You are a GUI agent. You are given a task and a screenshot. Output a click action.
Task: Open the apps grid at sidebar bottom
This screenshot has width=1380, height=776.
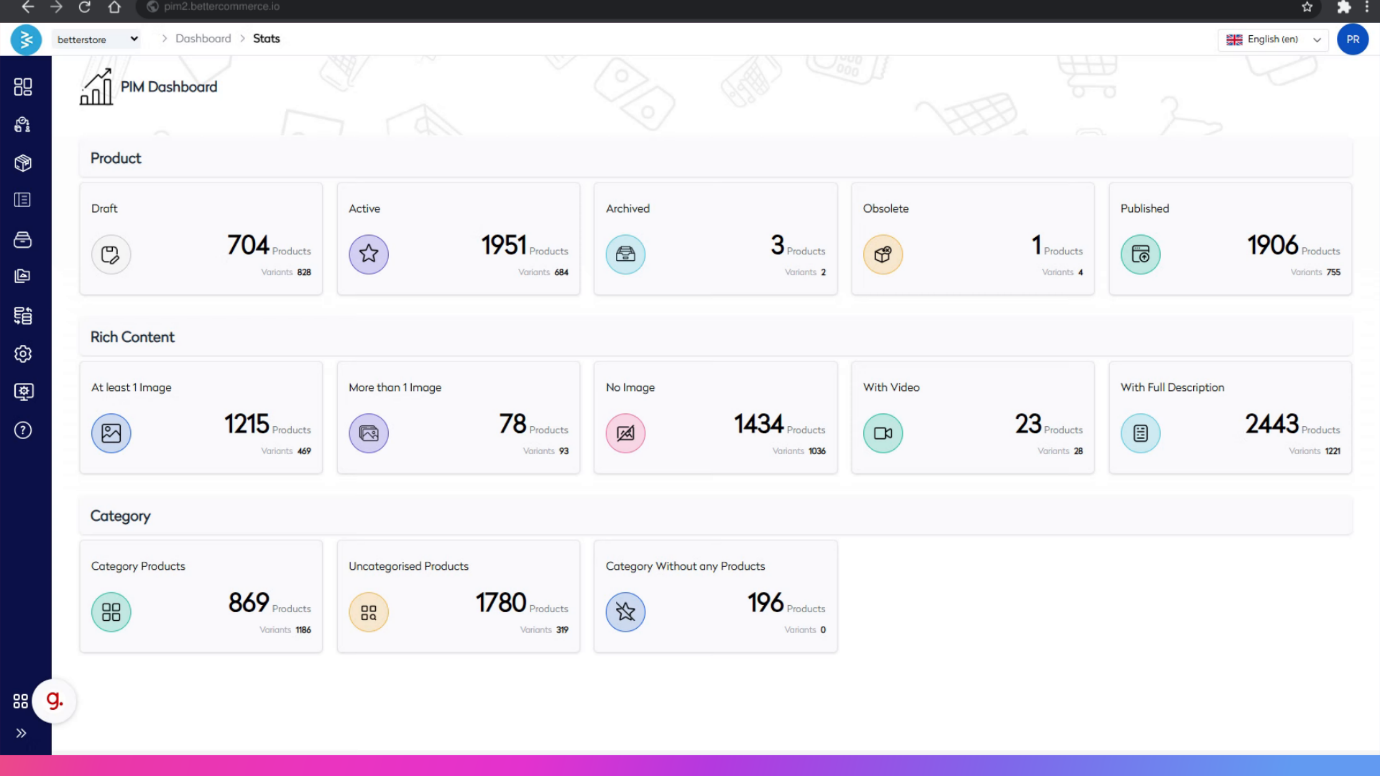pos(20,702)
